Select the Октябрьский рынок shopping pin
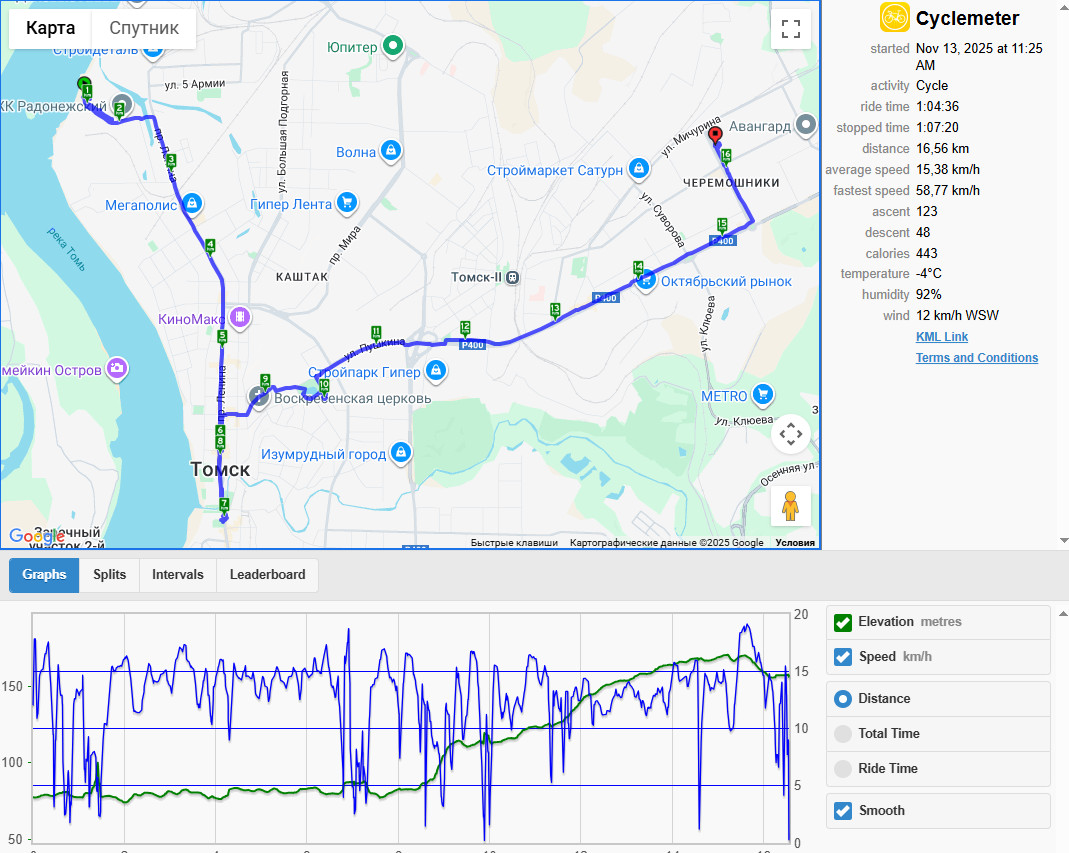 click(x=646, y=280)
